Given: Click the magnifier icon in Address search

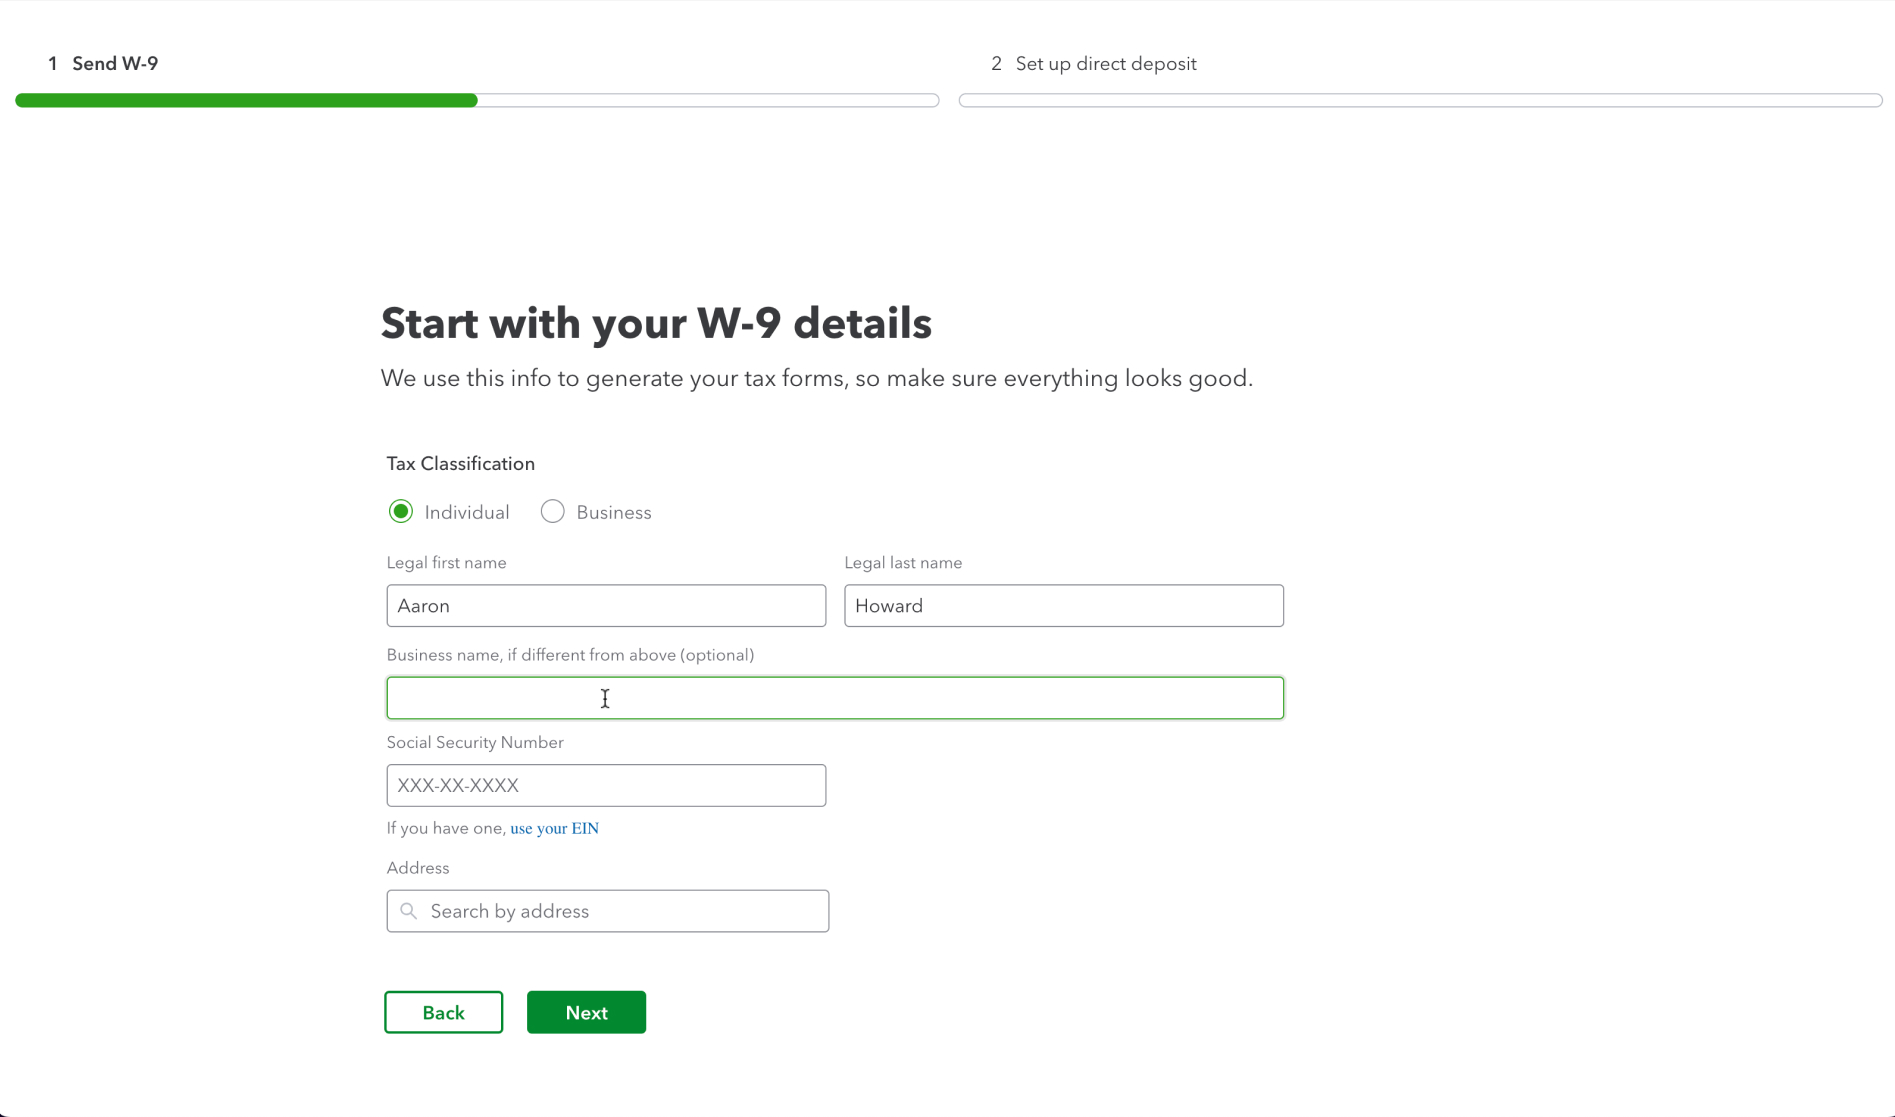Looking at the screenshot, I should (408, 911).
